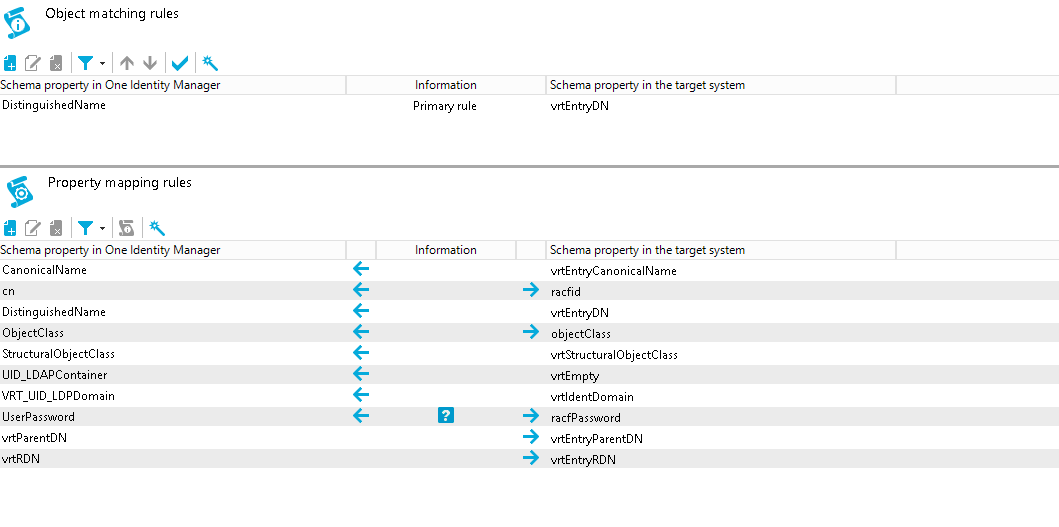Click the question mark on UserPassword row
Screen dimensions: 1059x527
point(446,416)
